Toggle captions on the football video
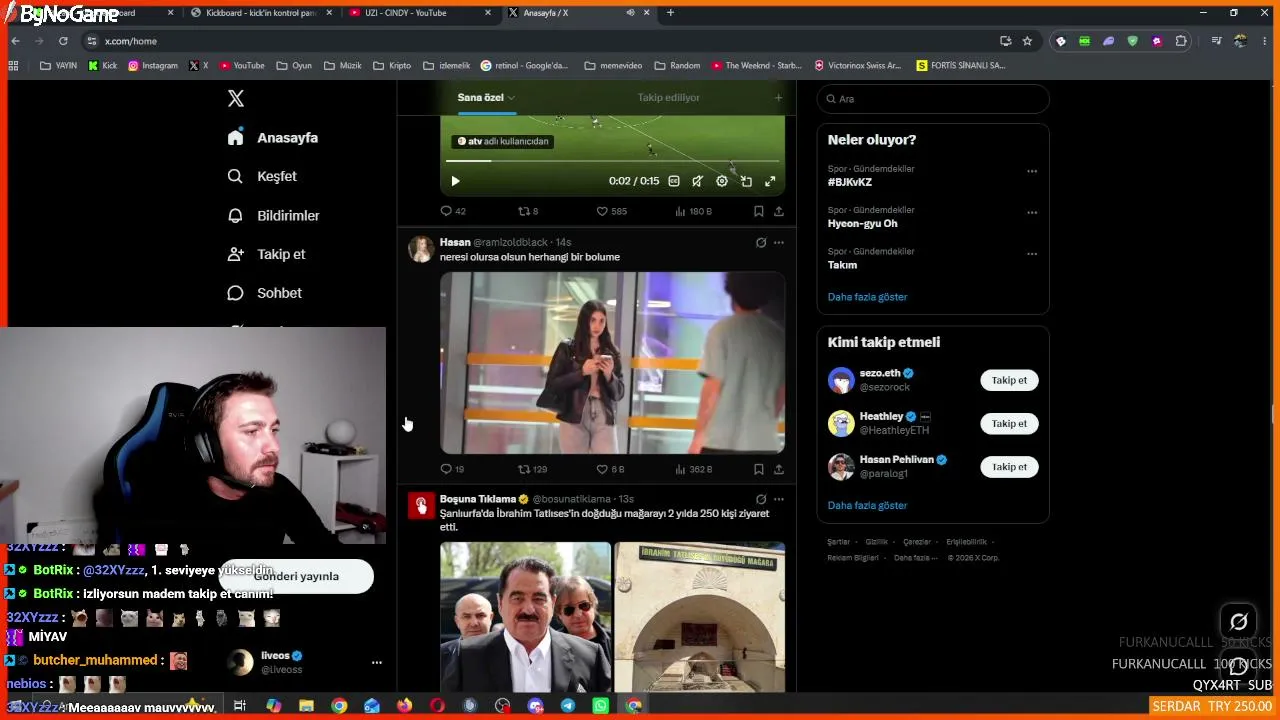Viewport: 1280px width, 720px height. (674, 181)
